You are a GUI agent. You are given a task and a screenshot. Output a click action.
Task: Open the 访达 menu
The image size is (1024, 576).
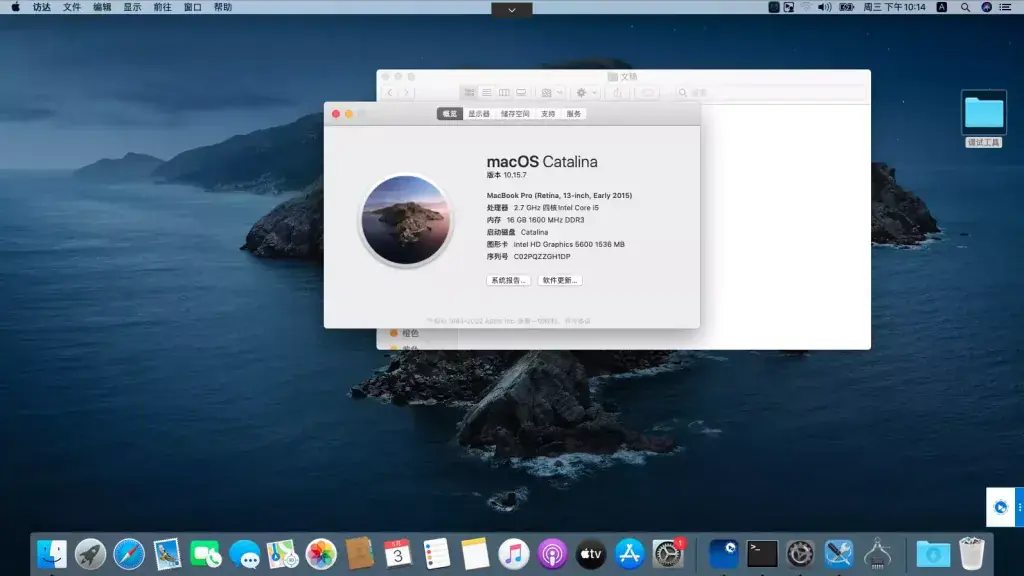click(42, 7)
